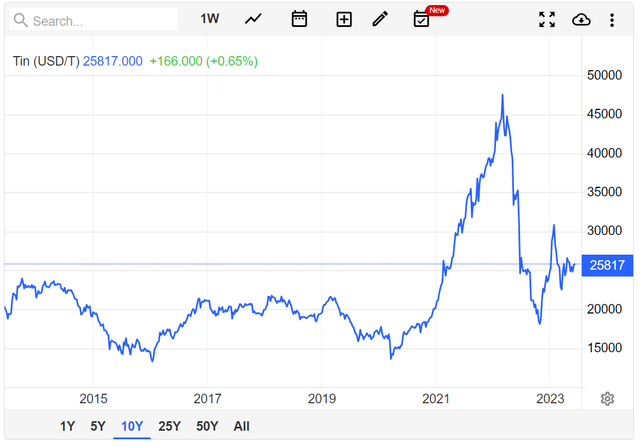Image resolution: width=640 pixels, height=447 pixels.
Task: Click the plus compare/add indicator icon
Action: [344, 19]
